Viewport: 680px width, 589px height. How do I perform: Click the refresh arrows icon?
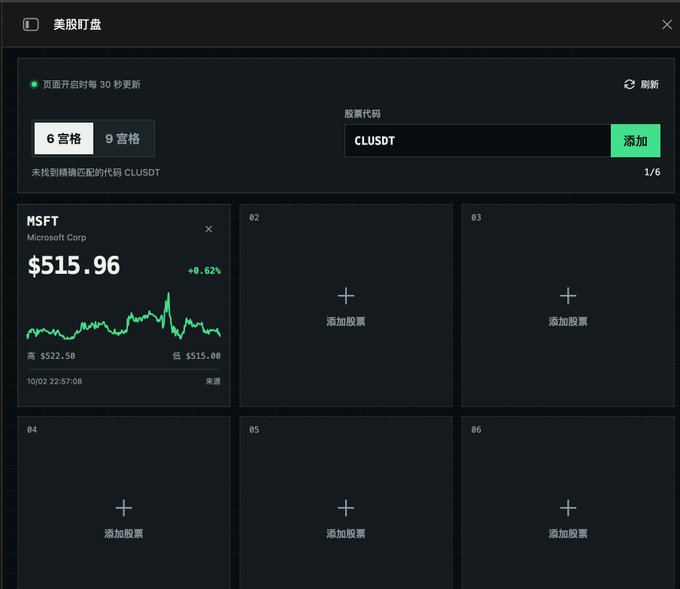(x=629, y=84)
